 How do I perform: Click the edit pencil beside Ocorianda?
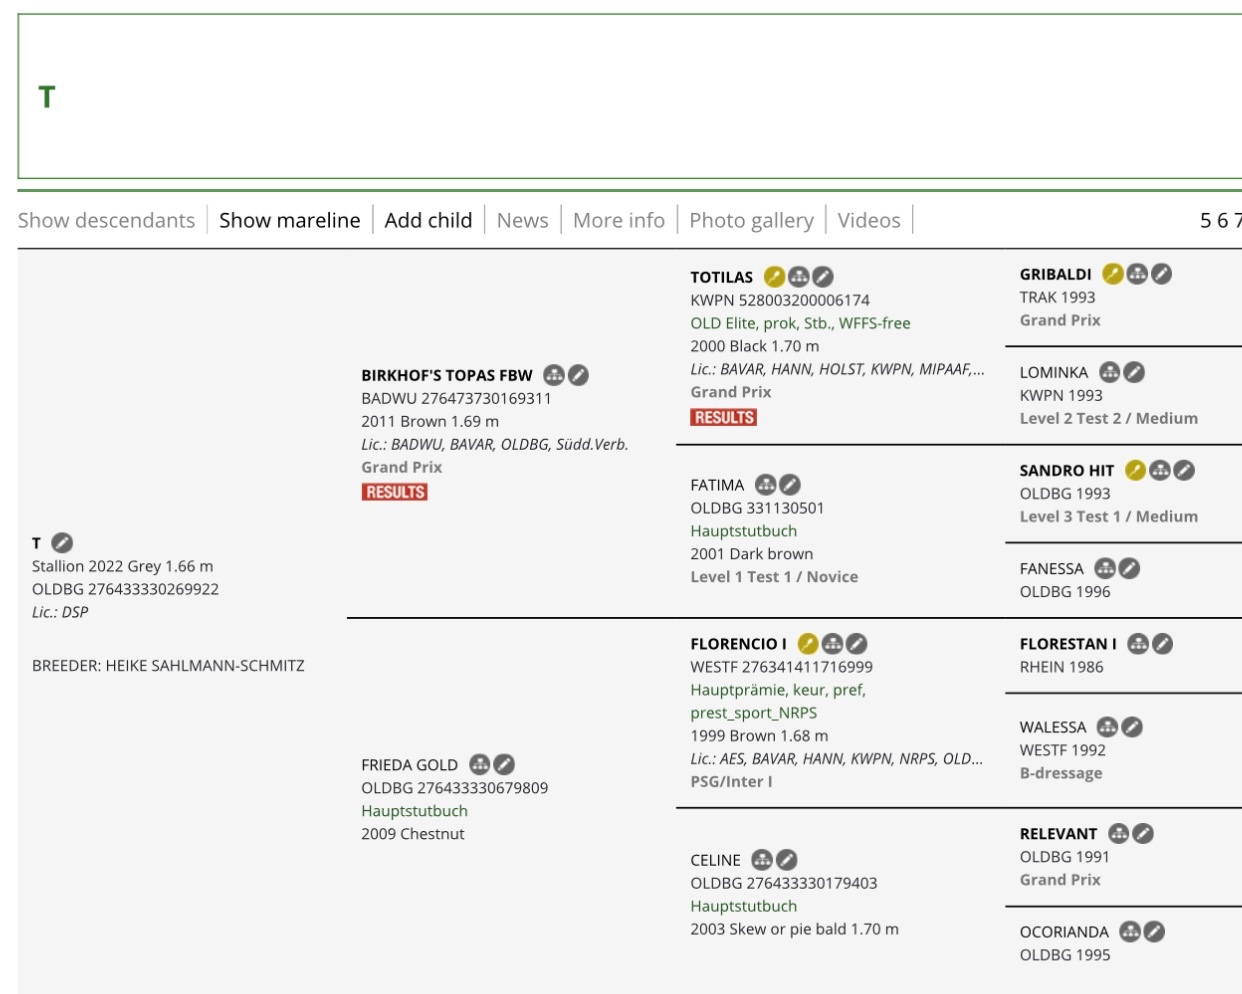pyautogui.click(x=1154, y=932)
